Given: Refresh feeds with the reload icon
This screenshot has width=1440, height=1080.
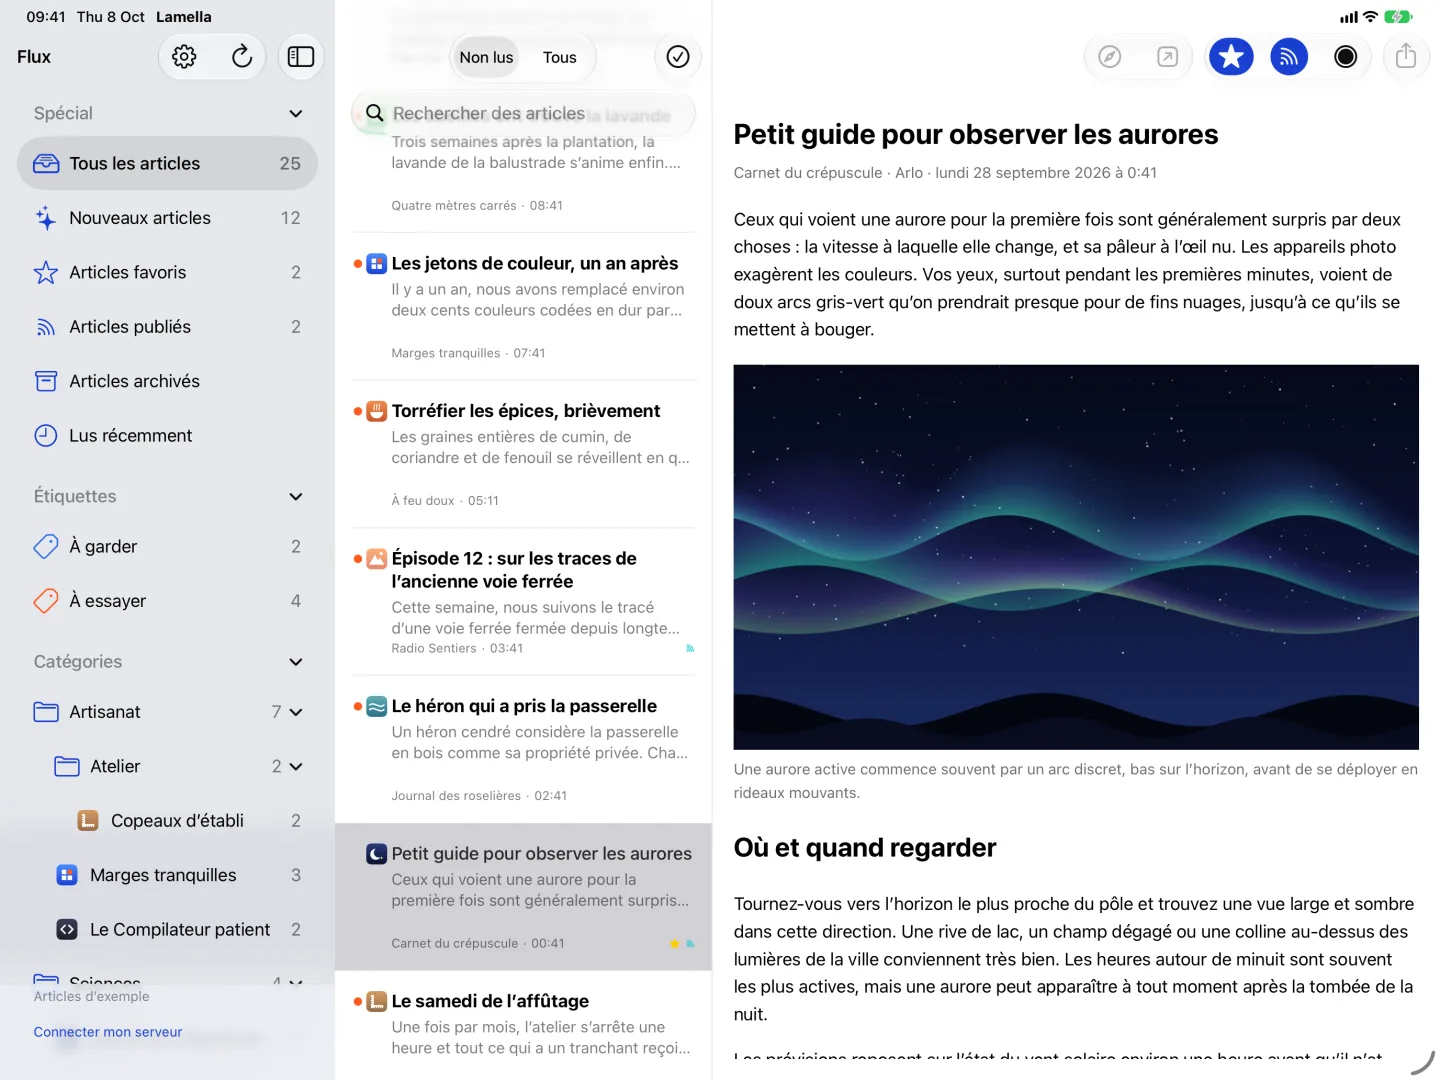Looking at the screenshot, I should [x=241, y=57].
